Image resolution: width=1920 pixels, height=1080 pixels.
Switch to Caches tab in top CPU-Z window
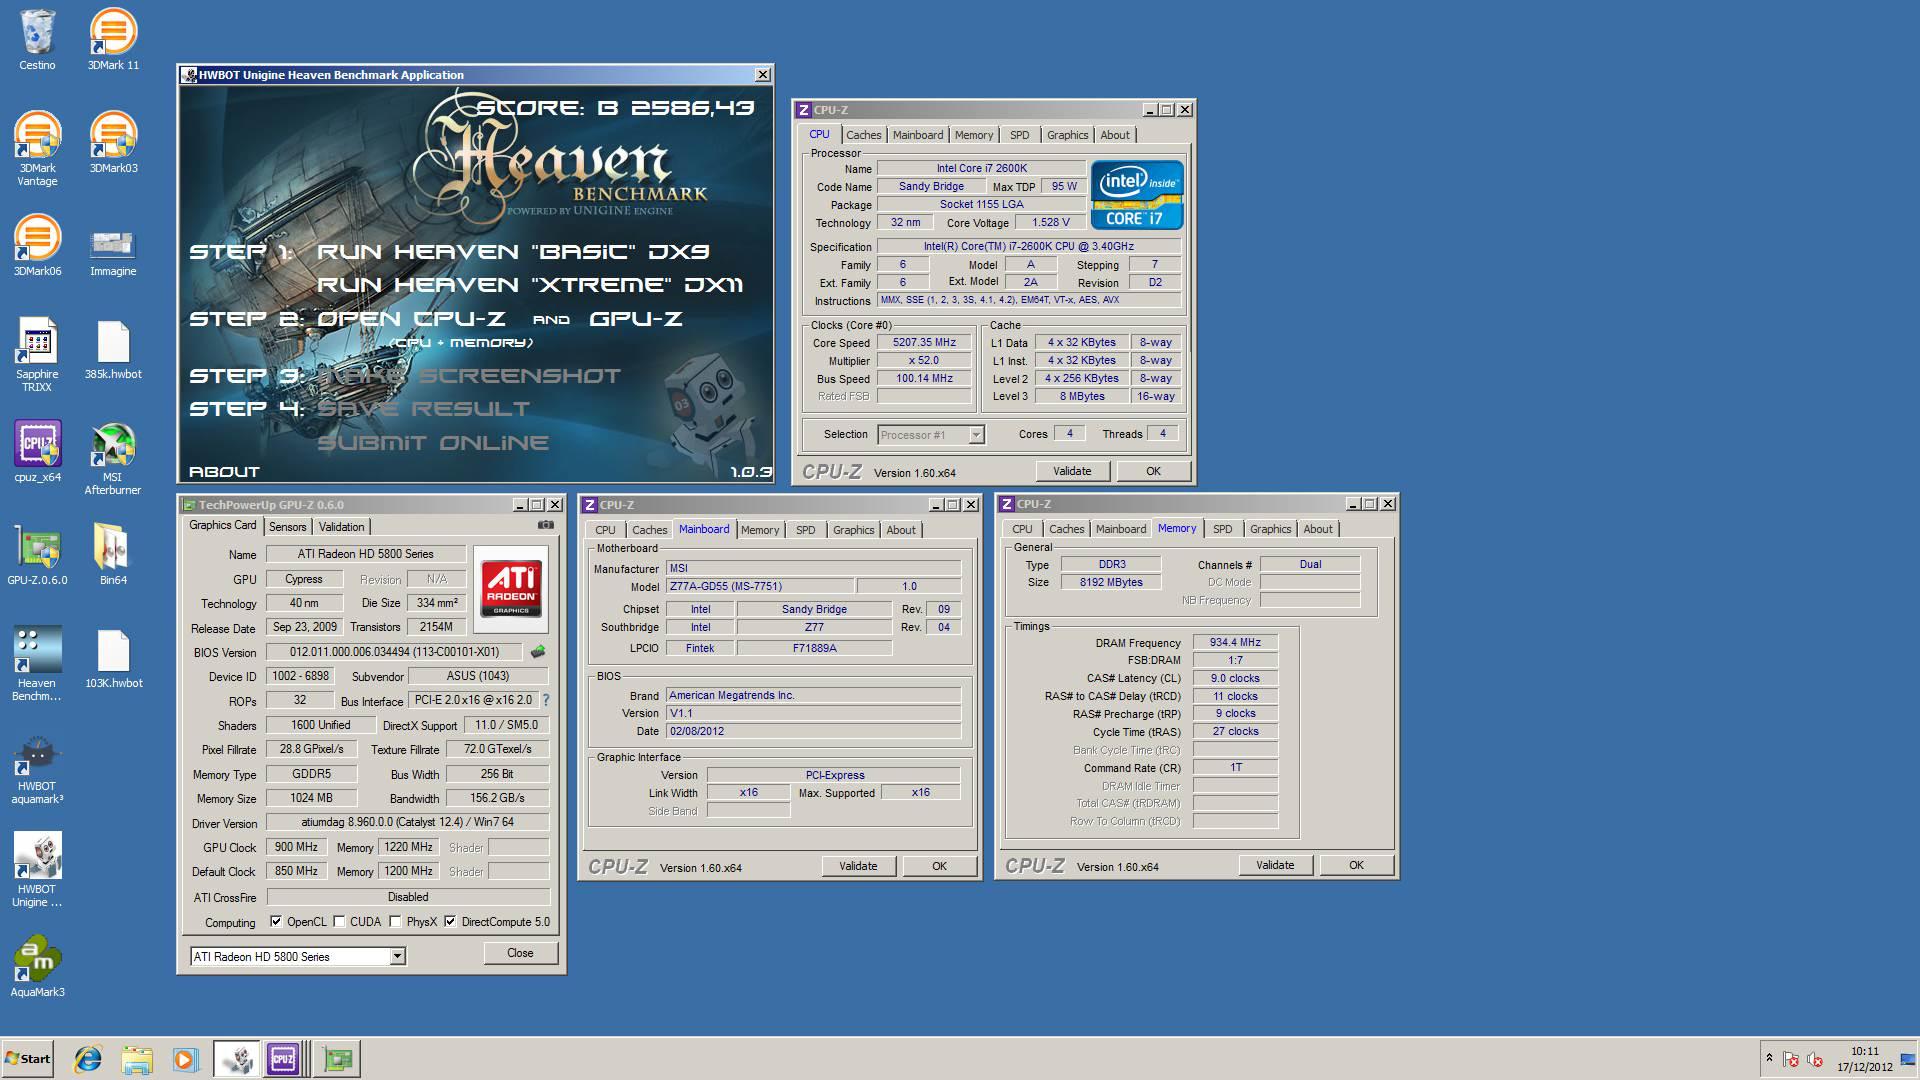pos(863,135)
